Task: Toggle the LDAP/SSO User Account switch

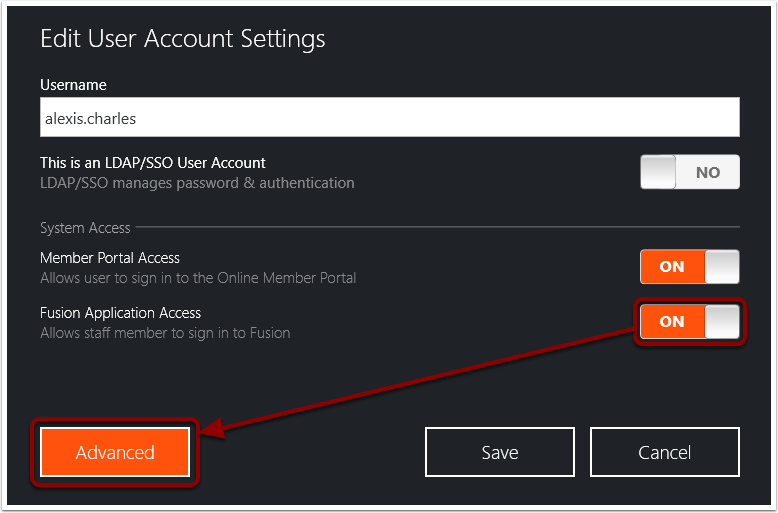Action: tap(690, 172)
